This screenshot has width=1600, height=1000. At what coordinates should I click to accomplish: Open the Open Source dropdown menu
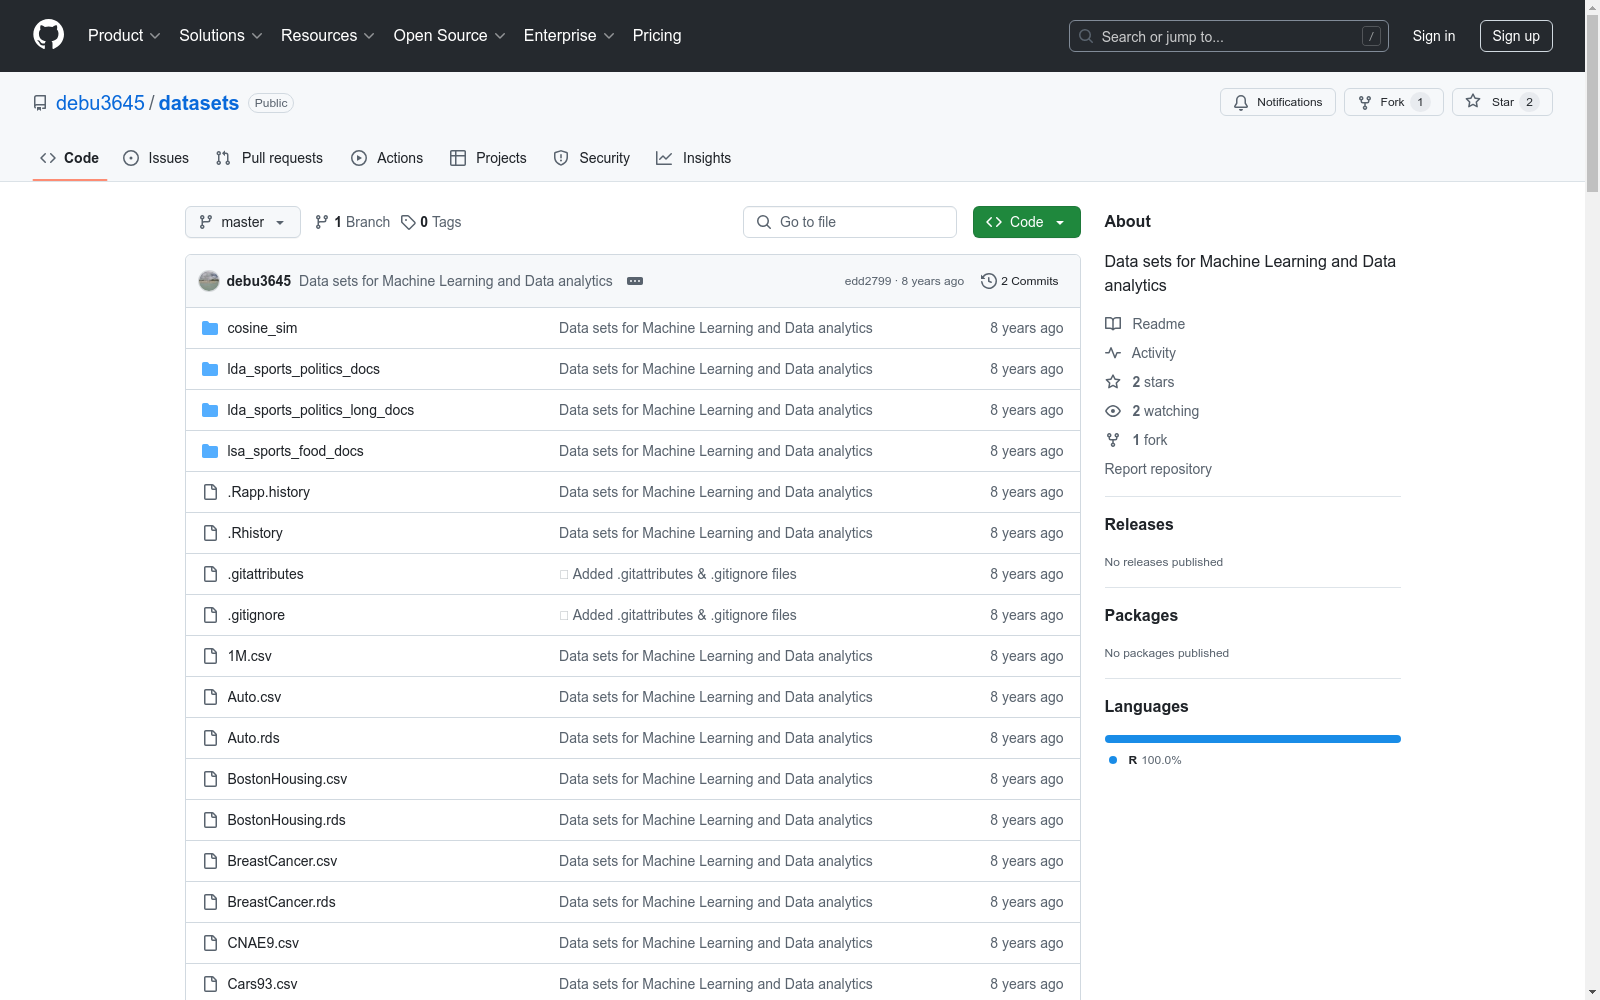450,35
